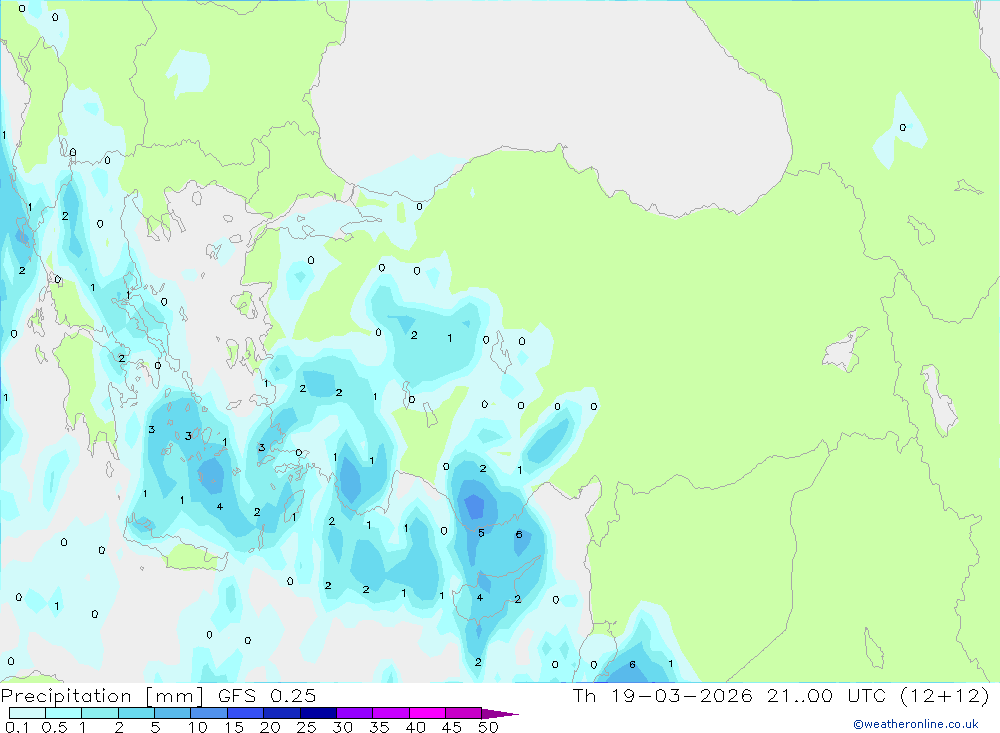The image size is (1000, 733).
Task: Click legend scale label '25'
Action: [306, 727]
